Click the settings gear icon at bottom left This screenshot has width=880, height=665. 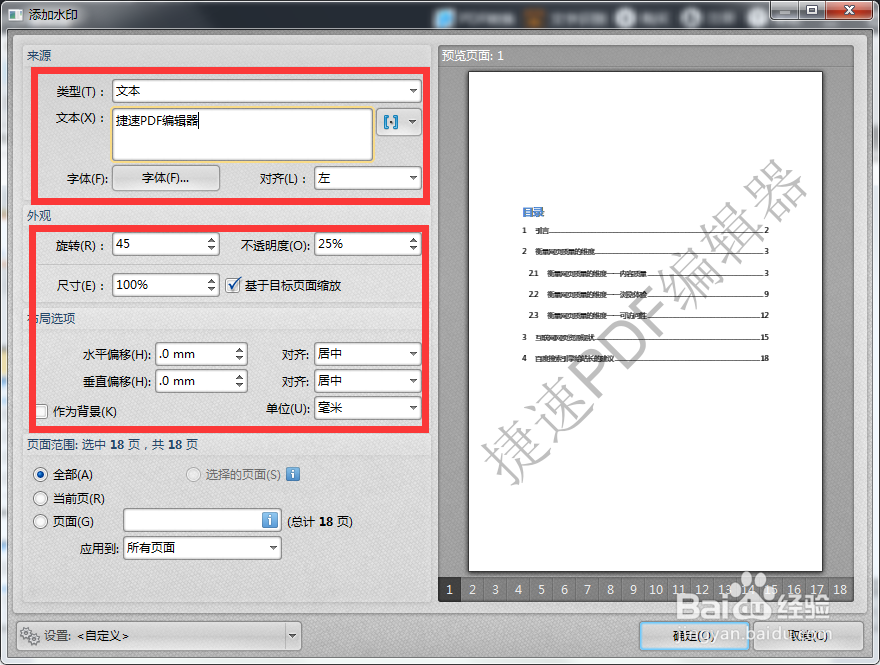coord(29,636)
